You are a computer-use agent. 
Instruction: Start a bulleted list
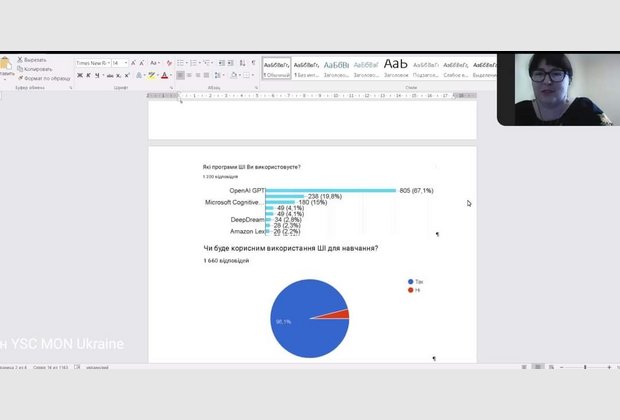(181, 62)
